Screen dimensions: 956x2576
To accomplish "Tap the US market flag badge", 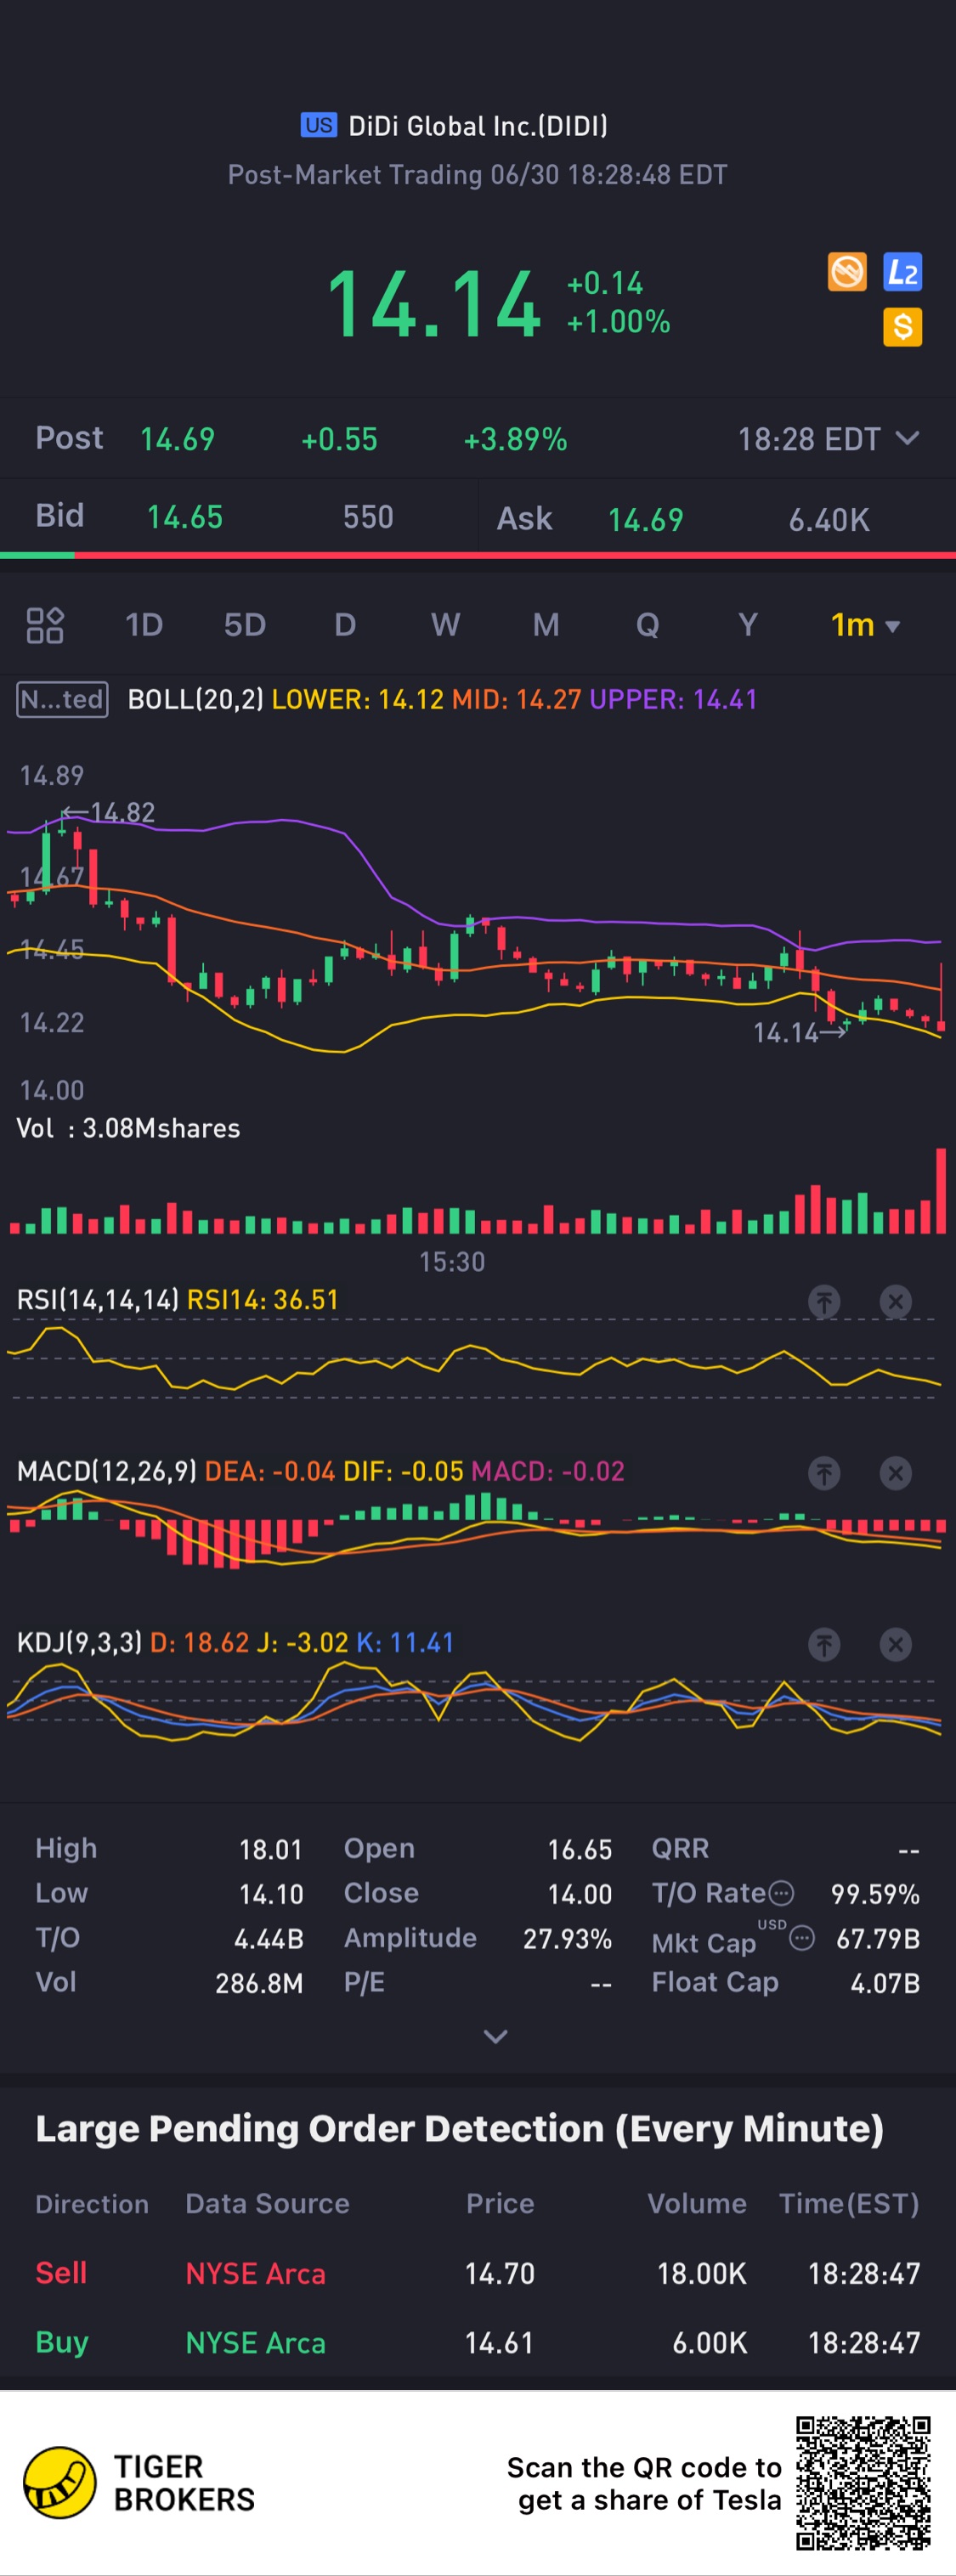I will click(x=318, y=125).
